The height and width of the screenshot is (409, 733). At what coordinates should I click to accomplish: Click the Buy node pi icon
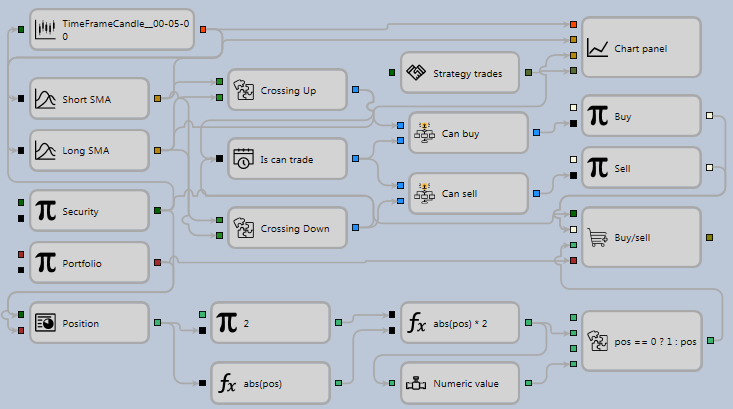598,116
